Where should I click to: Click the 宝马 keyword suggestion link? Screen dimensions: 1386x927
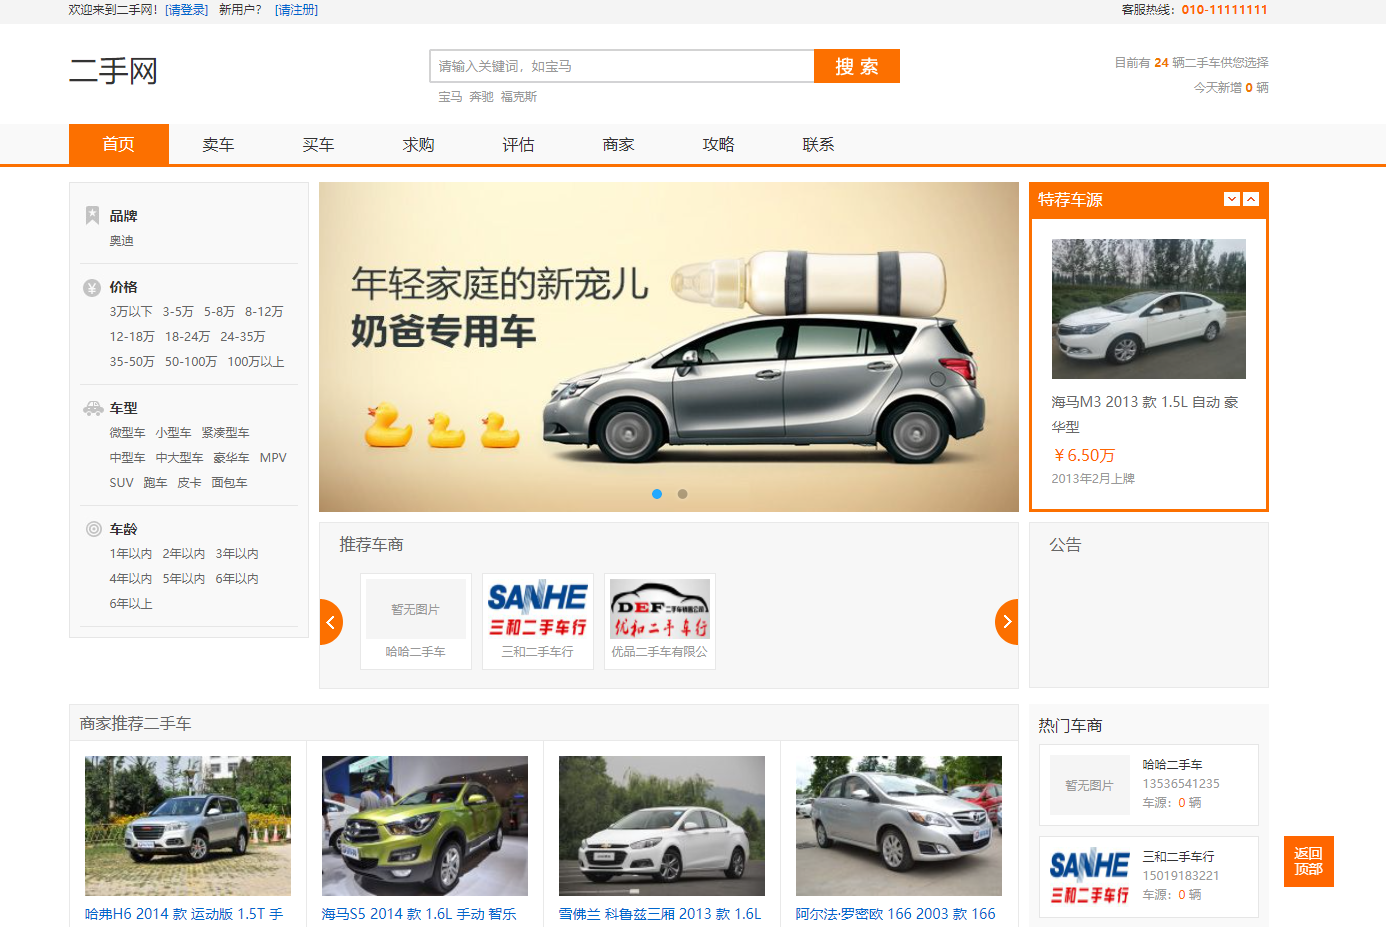(x=446, y=96)
